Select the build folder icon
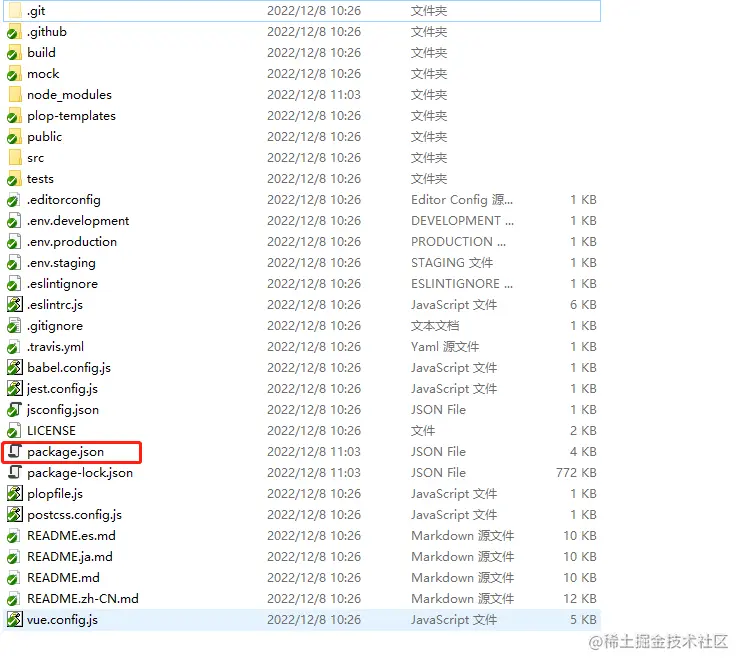The width and height of the screenshot is (747, 669). (14, 52)
